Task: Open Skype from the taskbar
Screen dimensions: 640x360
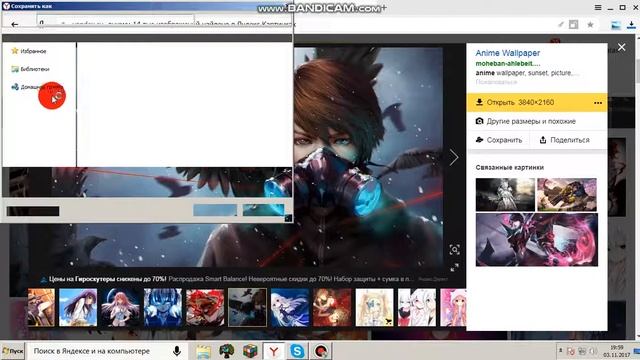Action: (298, 351)
